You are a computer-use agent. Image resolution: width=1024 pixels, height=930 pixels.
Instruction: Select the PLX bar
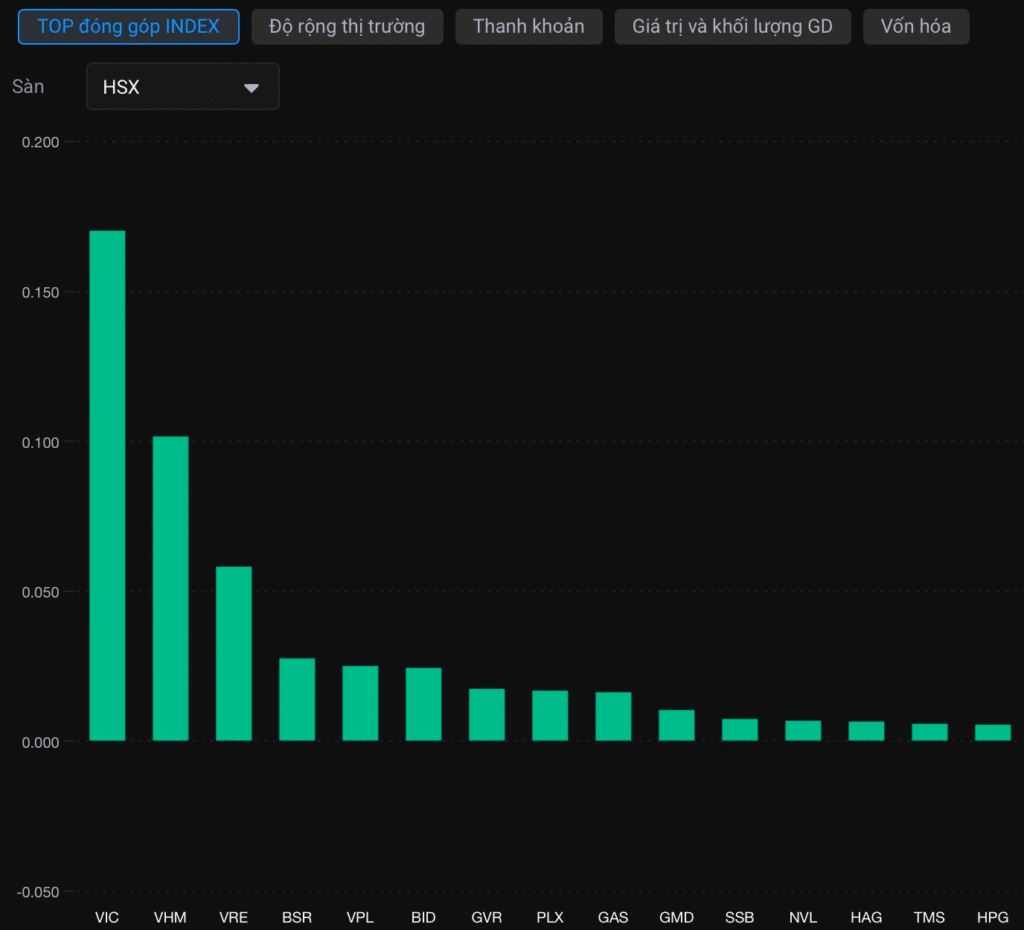550,715
